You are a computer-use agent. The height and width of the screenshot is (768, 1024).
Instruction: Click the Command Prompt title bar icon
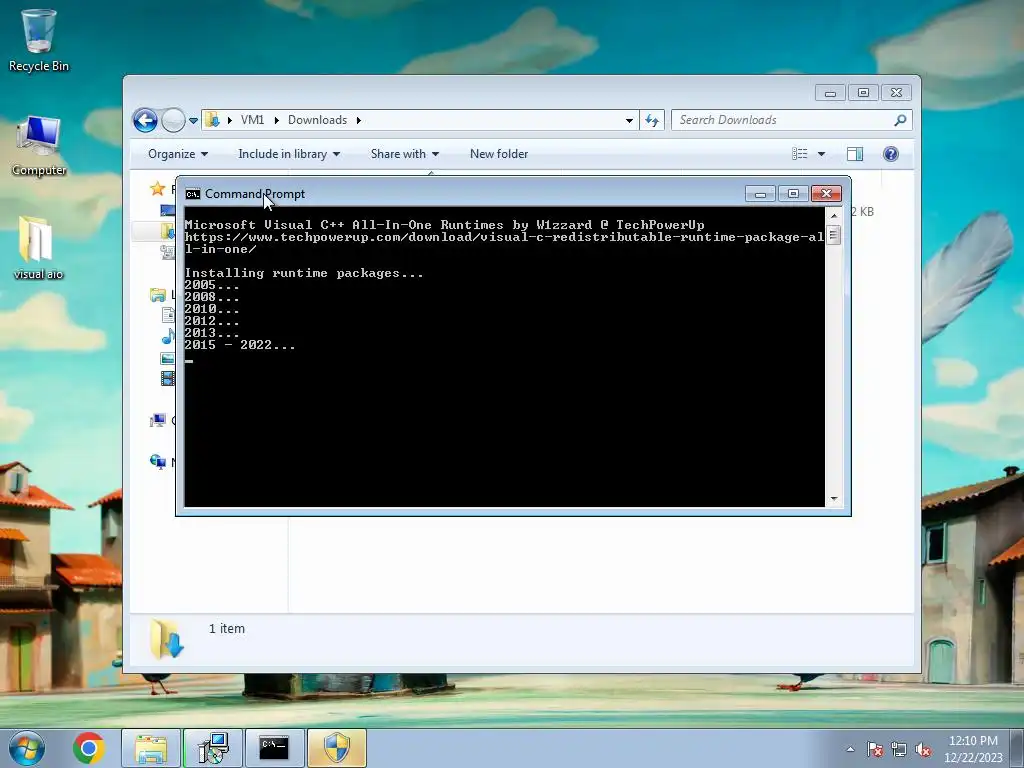193,194
